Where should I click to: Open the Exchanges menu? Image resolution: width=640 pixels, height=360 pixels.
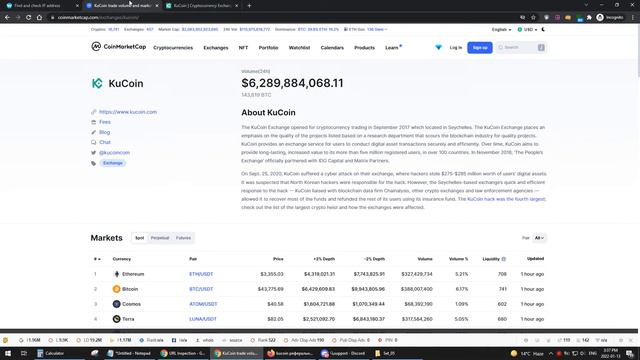click(216, 48)
